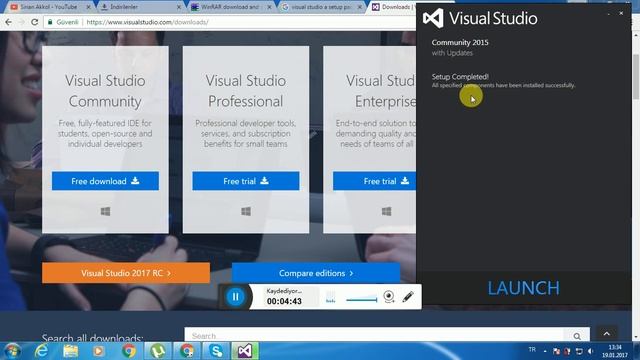This screenshot has width=640, height=360.
Task: Open the media player taskbar icon
Action: pyautogui.click(x=98, y=351)
